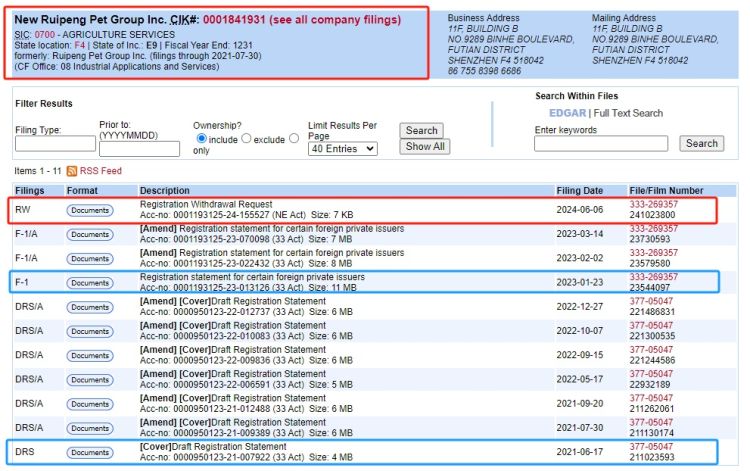Click filing date 2024-06-06

[580, 210]
